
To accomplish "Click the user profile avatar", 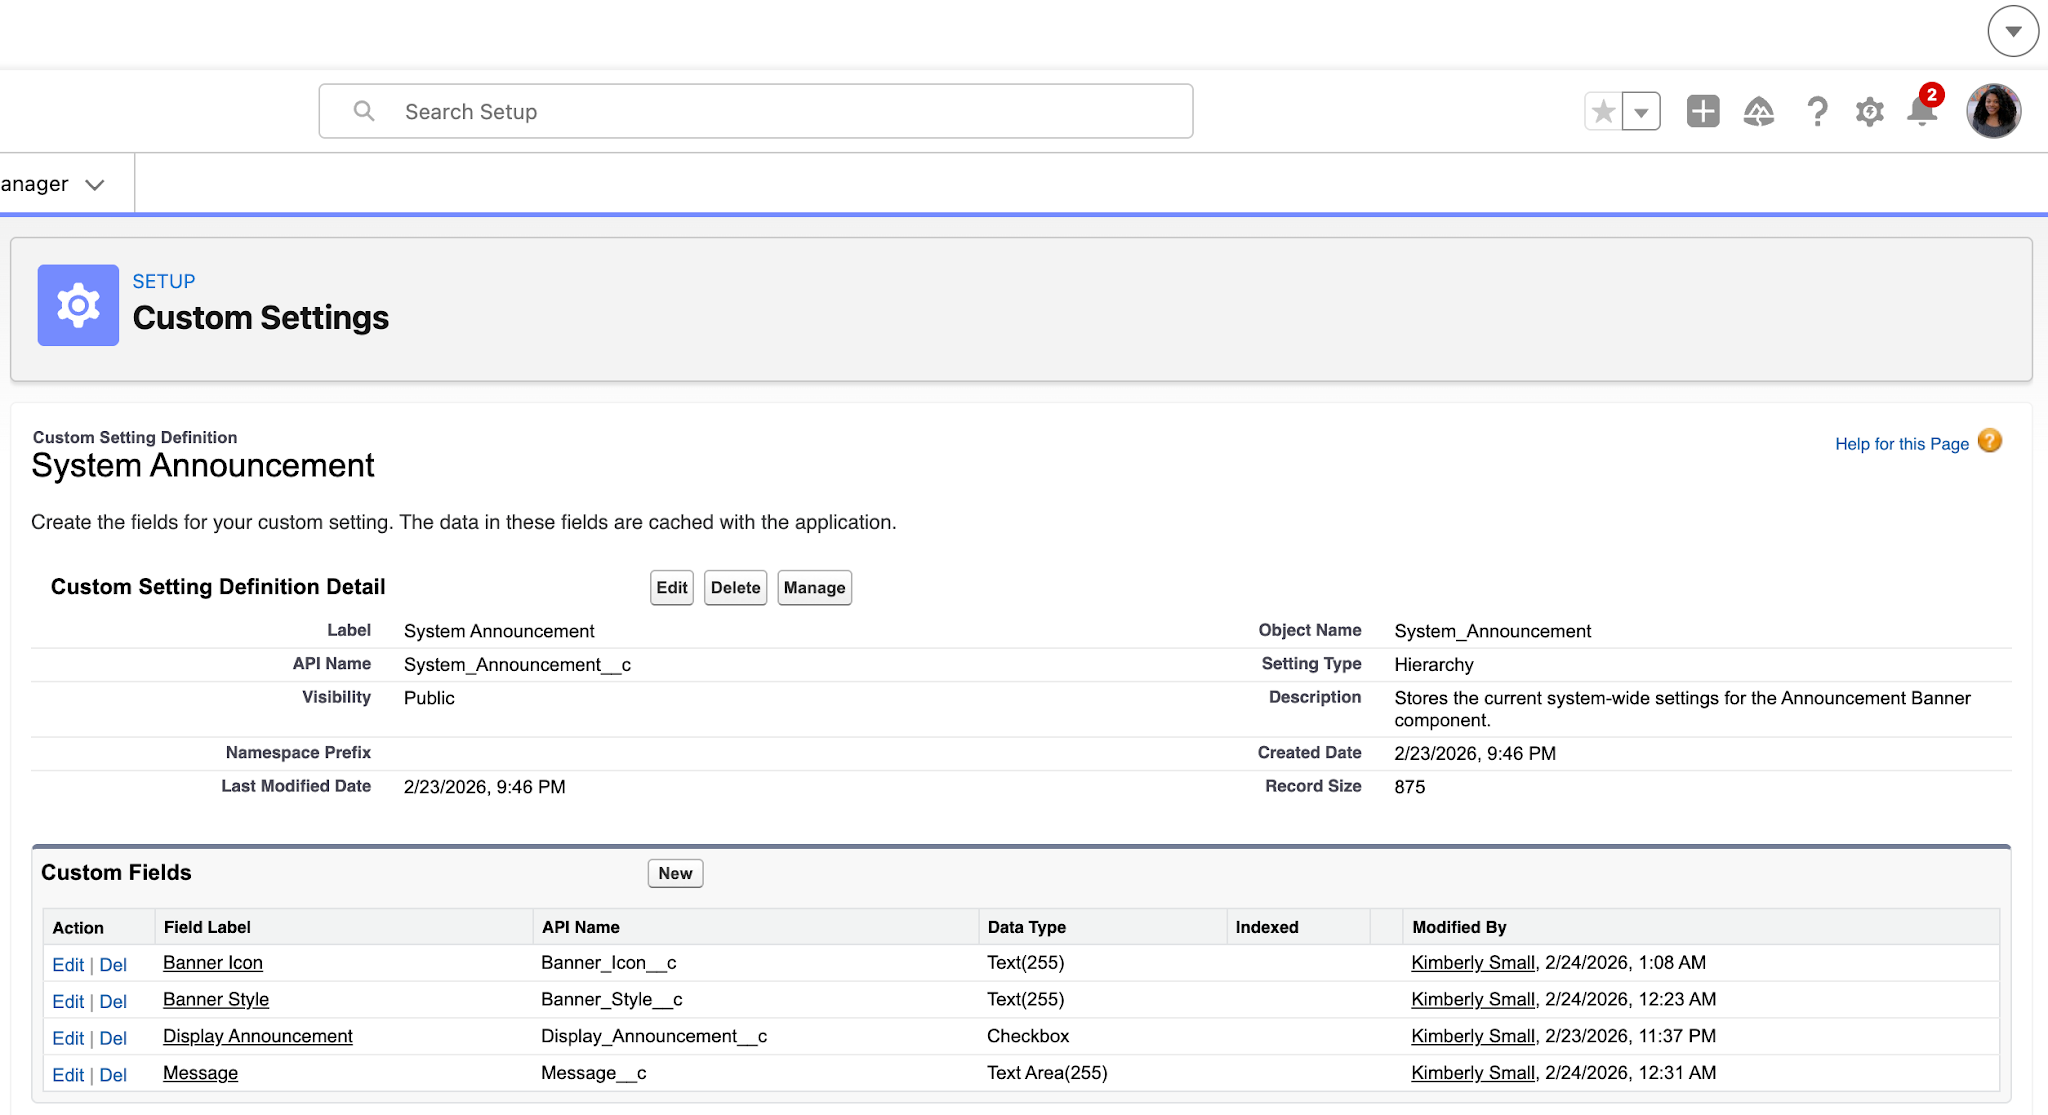I will (1993, 110).
